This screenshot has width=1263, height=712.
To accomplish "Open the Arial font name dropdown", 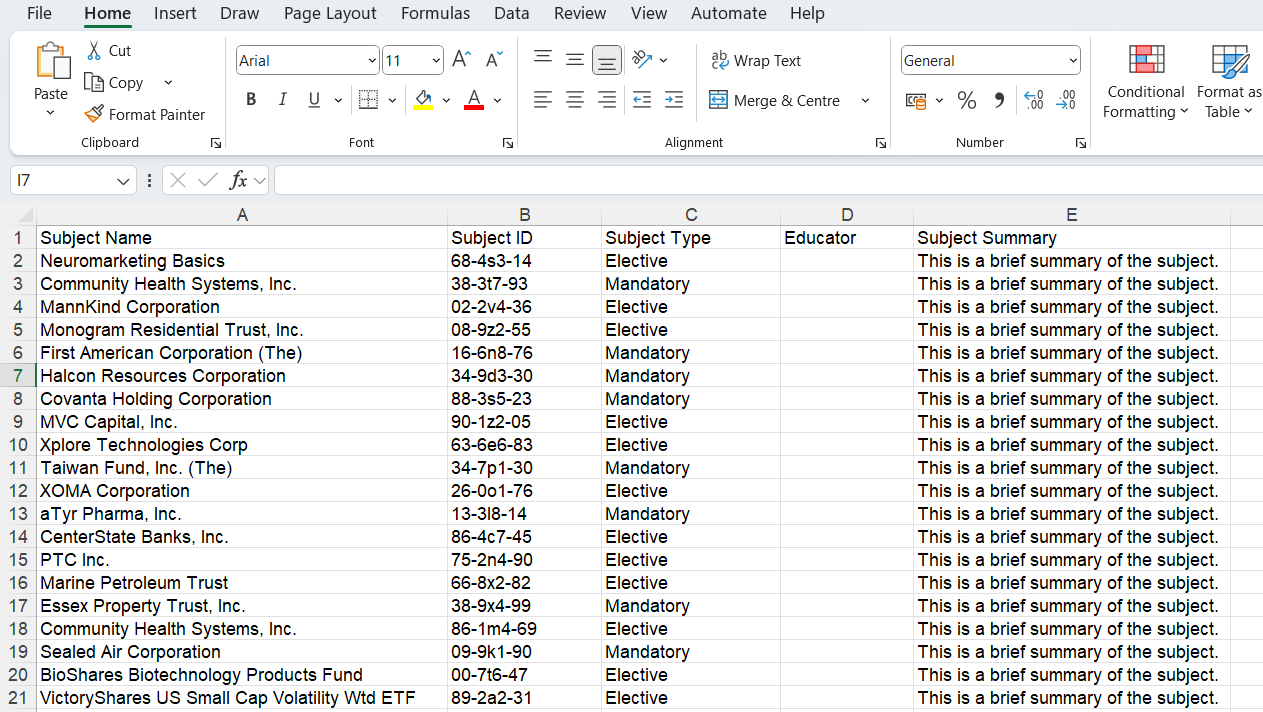I will [372, 61].
